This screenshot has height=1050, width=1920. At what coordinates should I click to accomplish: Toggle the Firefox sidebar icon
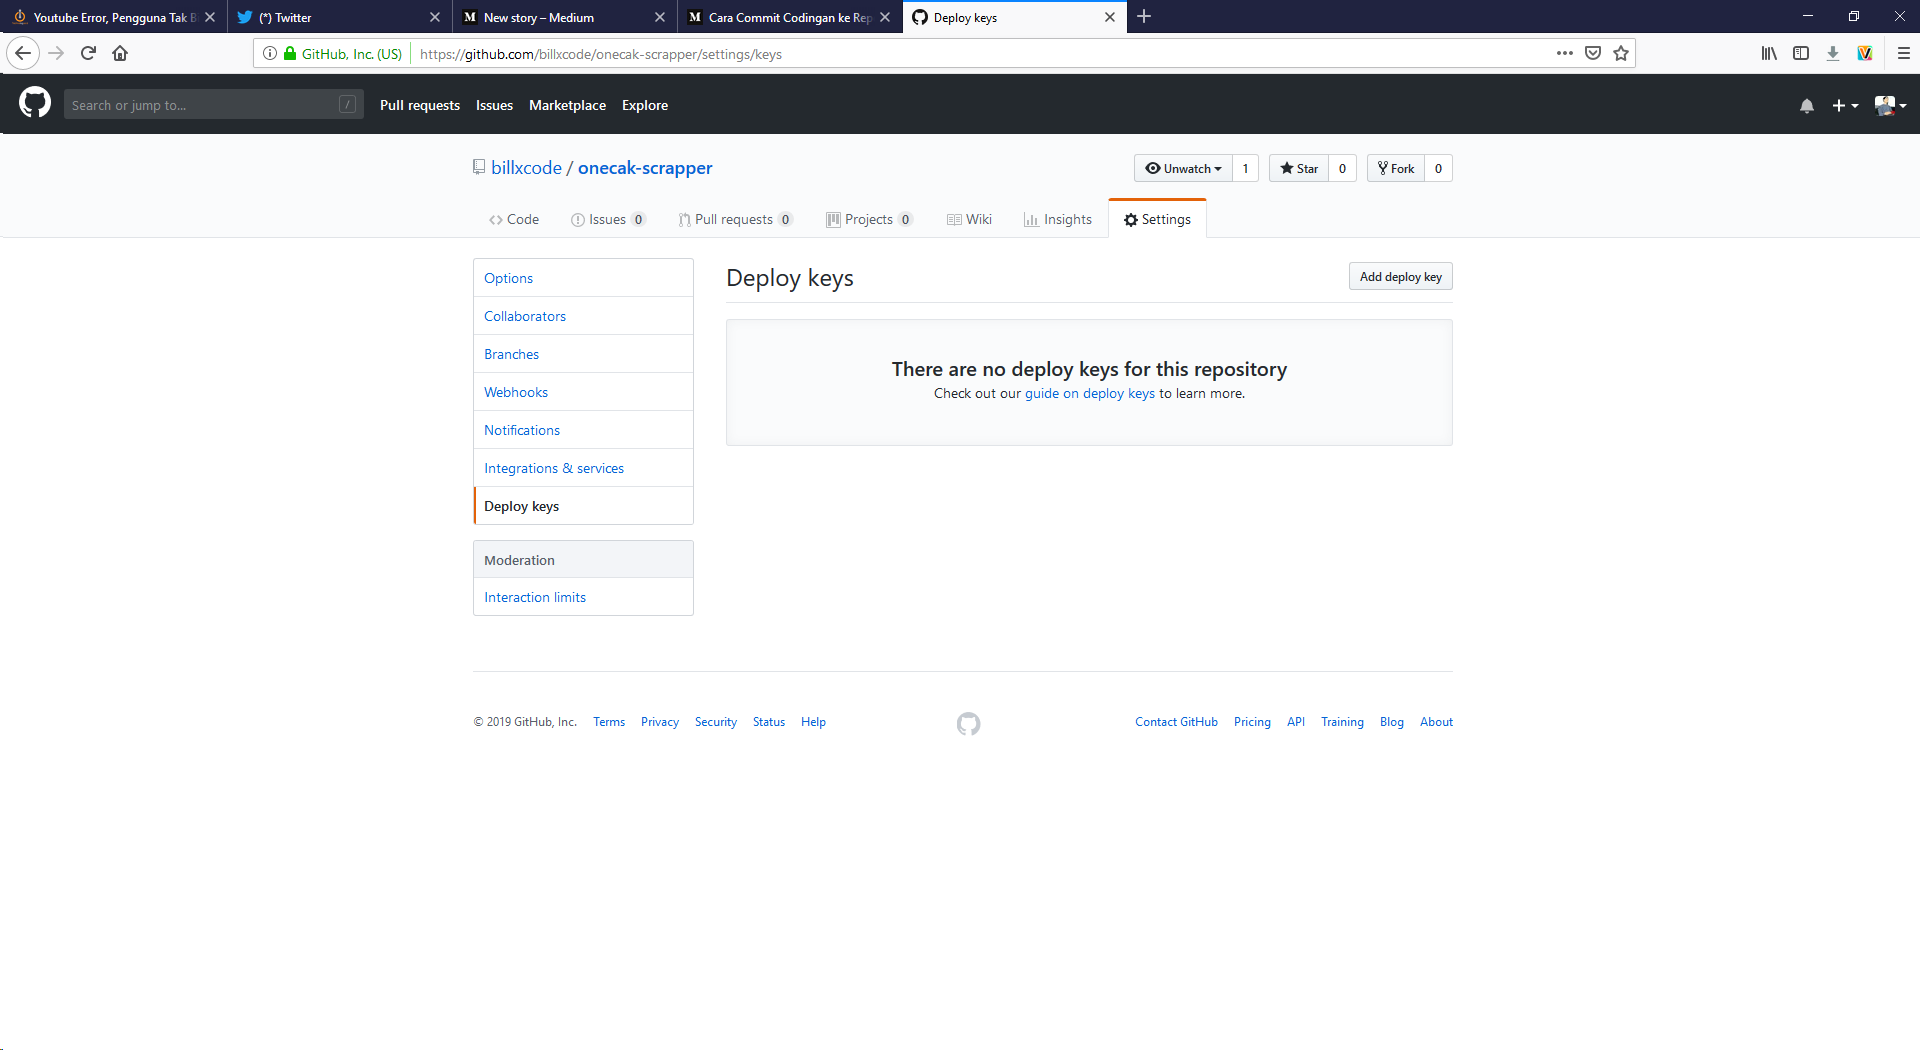point(1801,53)
